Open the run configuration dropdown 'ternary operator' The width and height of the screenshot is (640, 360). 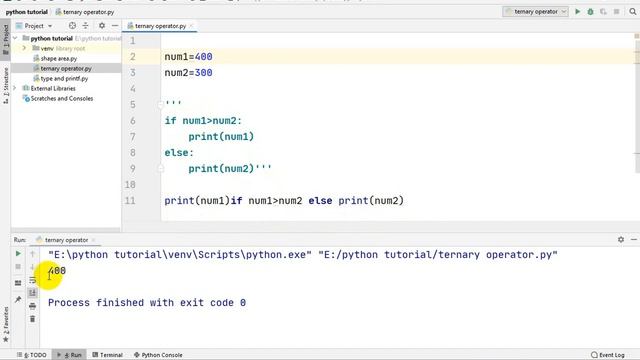pos(535,12)
